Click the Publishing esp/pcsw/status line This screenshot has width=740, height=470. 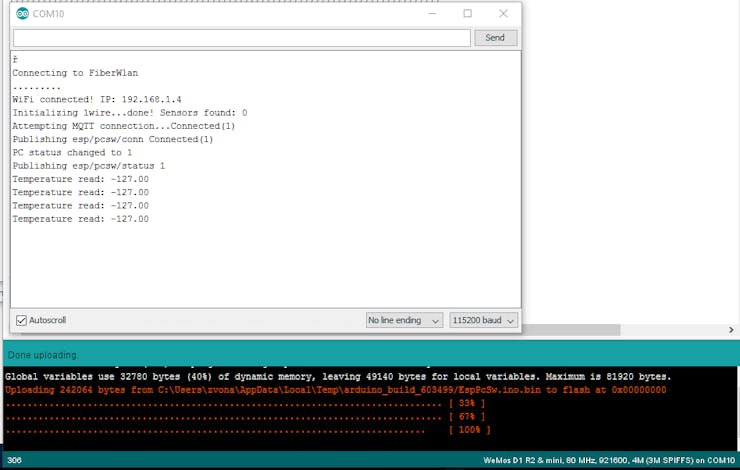88,166
